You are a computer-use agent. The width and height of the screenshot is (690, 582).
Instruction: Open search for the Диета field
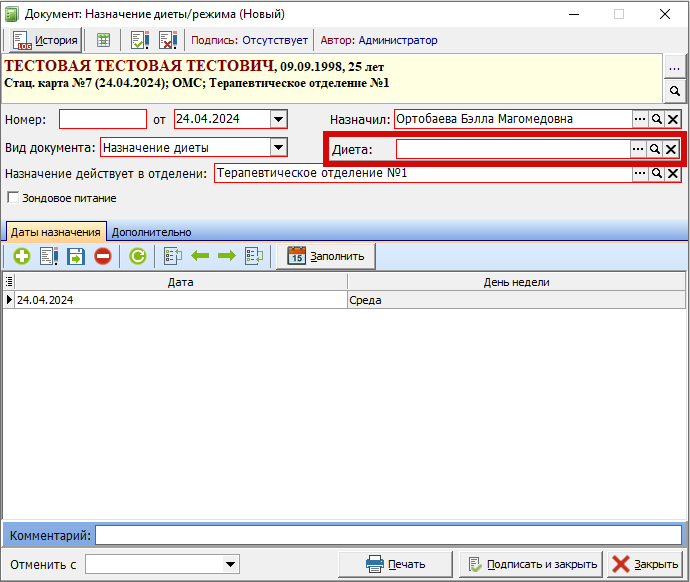point(655,149)
